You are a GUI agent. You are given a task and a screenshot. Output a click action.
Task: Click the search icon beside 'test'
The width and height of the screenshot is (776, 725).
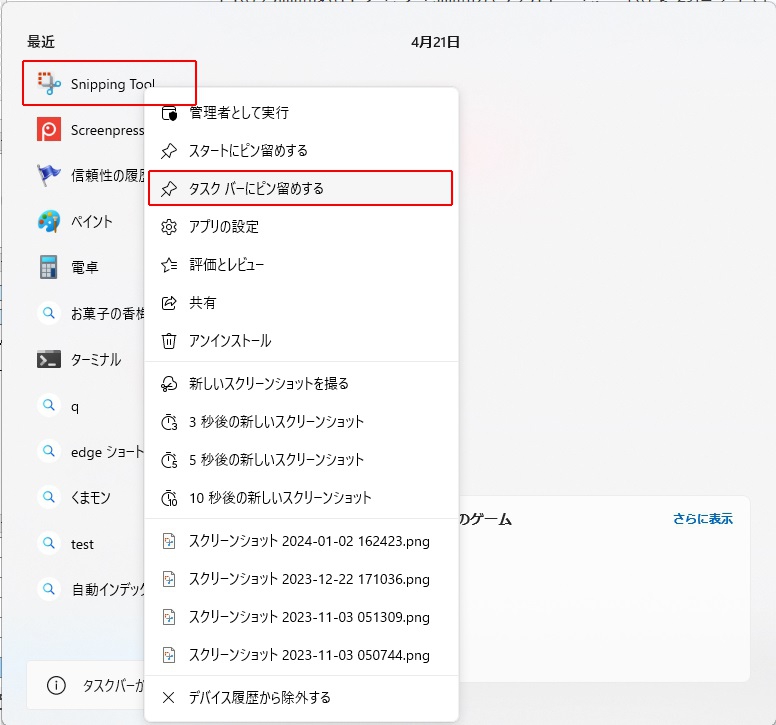pos(48,543)
